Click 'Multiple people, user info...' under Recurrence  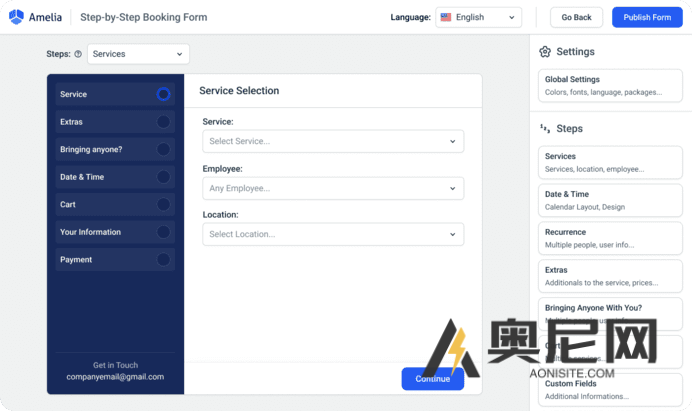[x=590, y=245]
